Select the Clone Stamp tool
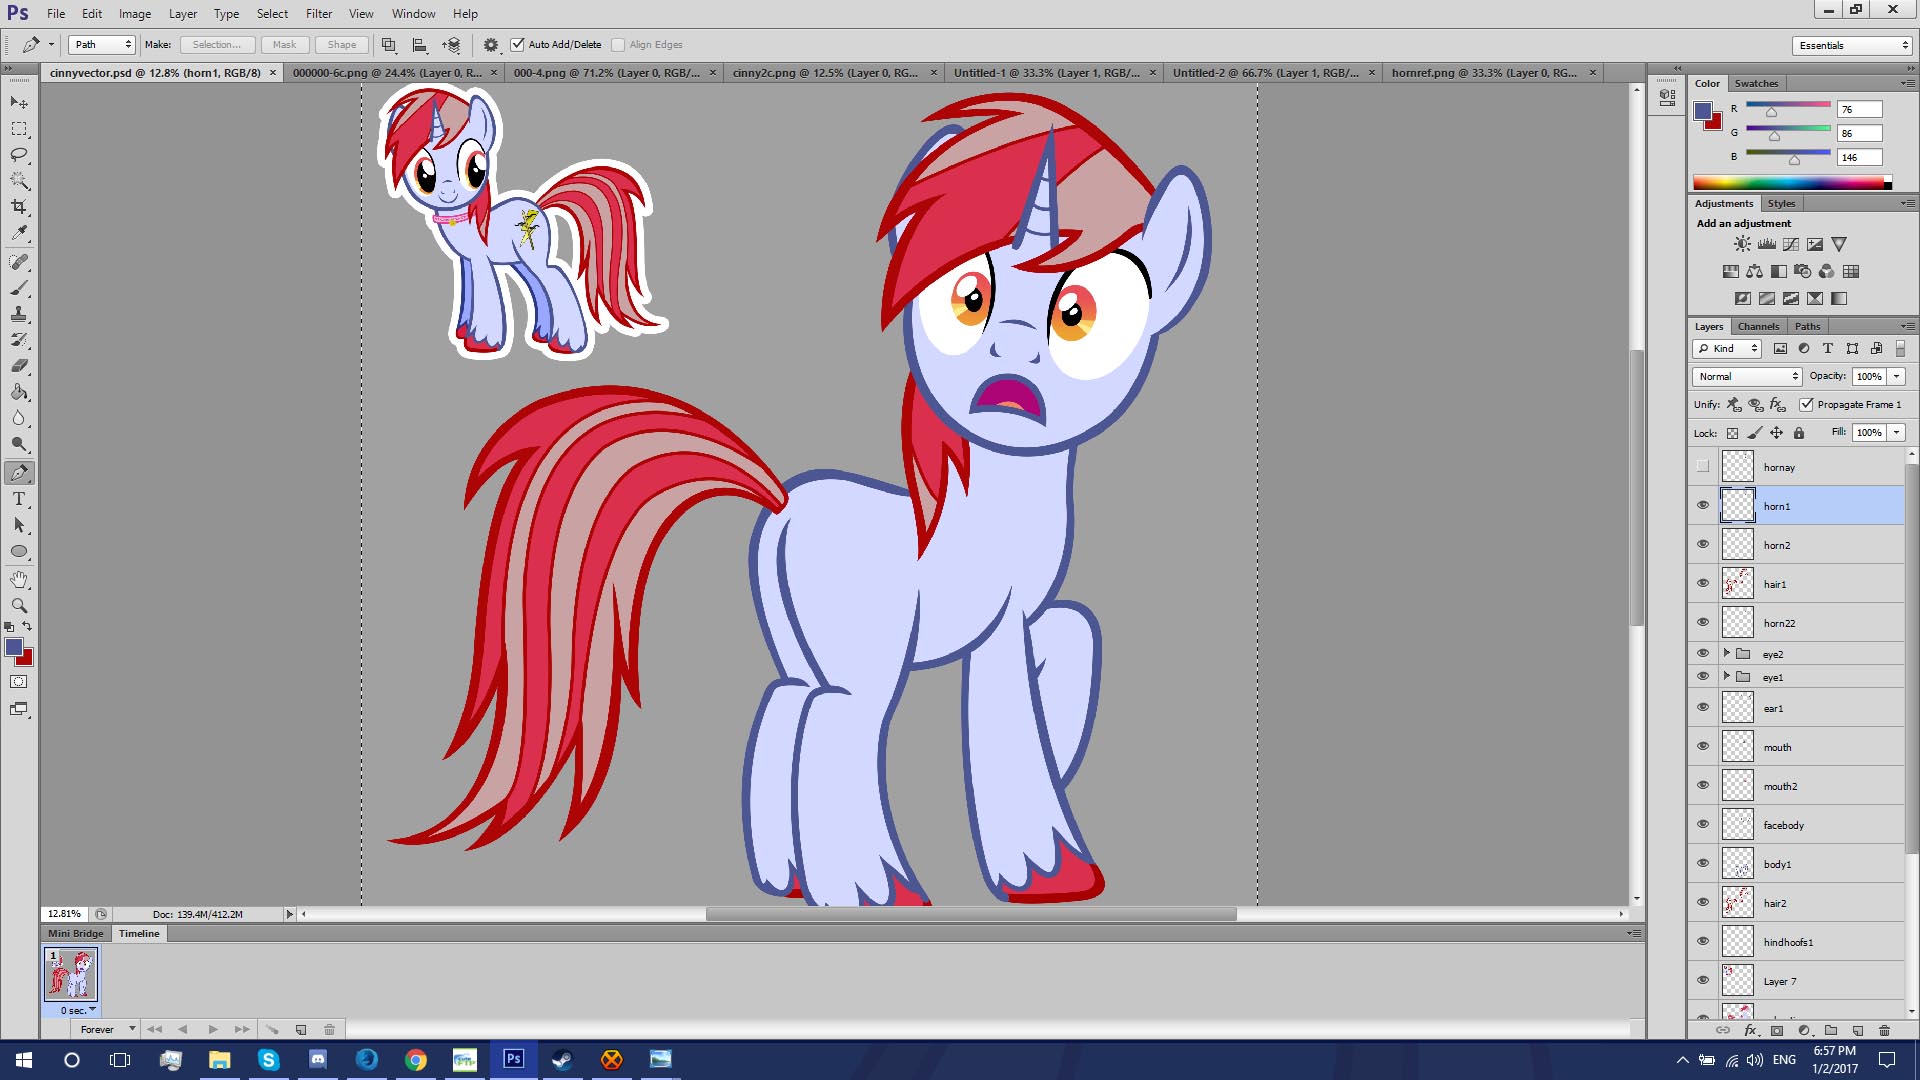Viewport: 1920px width, 1080px height. click(19, 314)
